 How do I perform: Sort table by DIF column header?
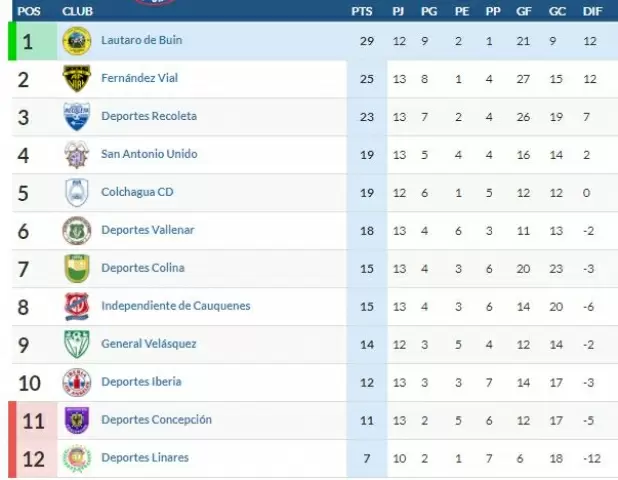[592, 11]
